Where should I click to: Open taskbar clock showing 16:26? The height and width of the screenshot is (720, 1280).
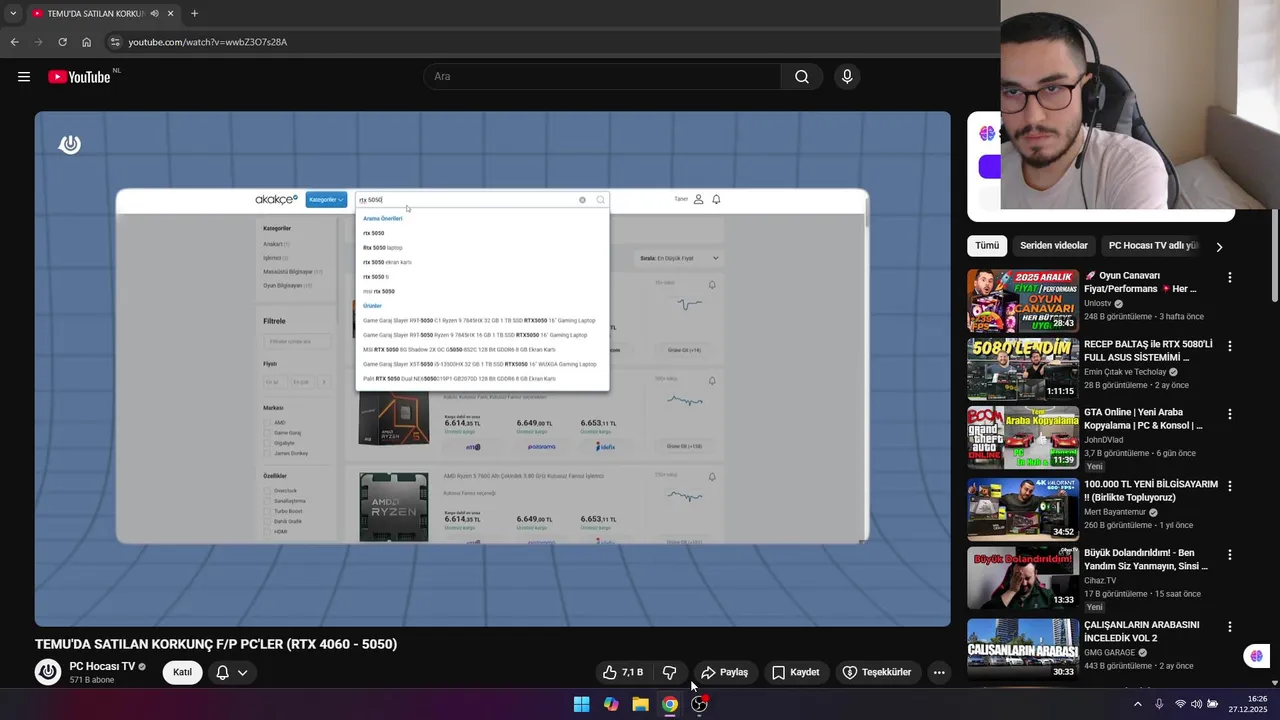tap(1248, 704)
